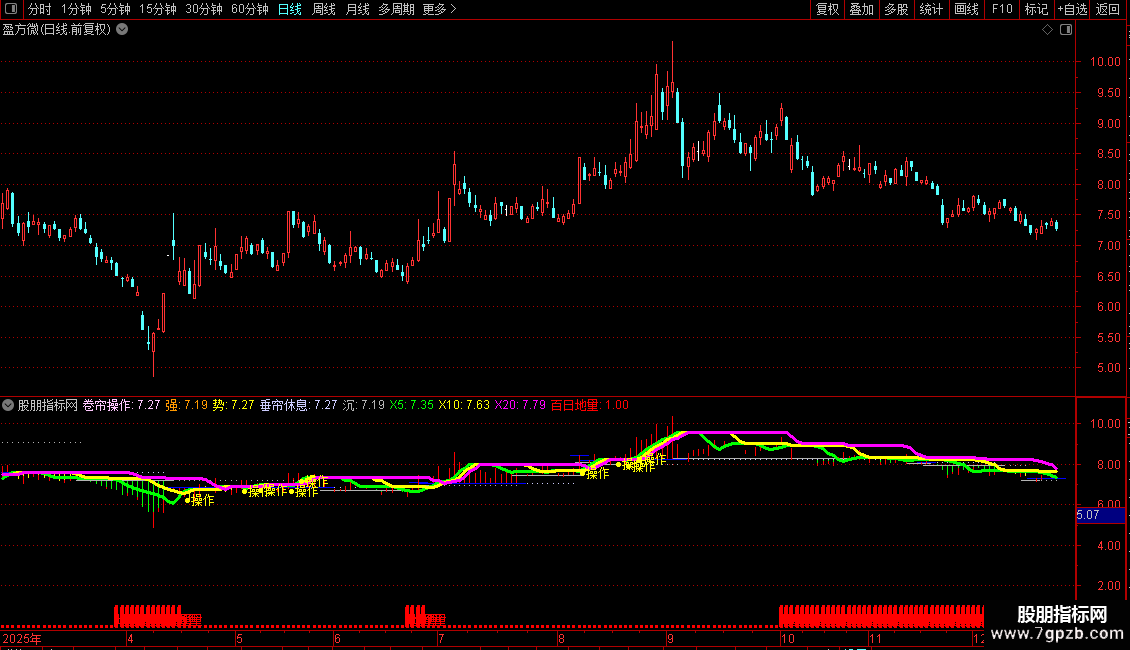Select the 1分钟 period
1130x650 pixels.
coord(76,9)
